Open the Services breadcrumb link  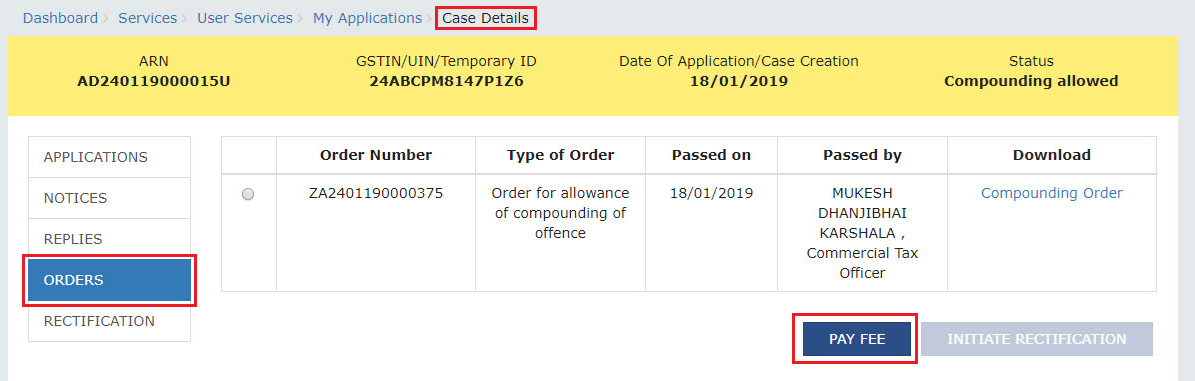[147, 18]
